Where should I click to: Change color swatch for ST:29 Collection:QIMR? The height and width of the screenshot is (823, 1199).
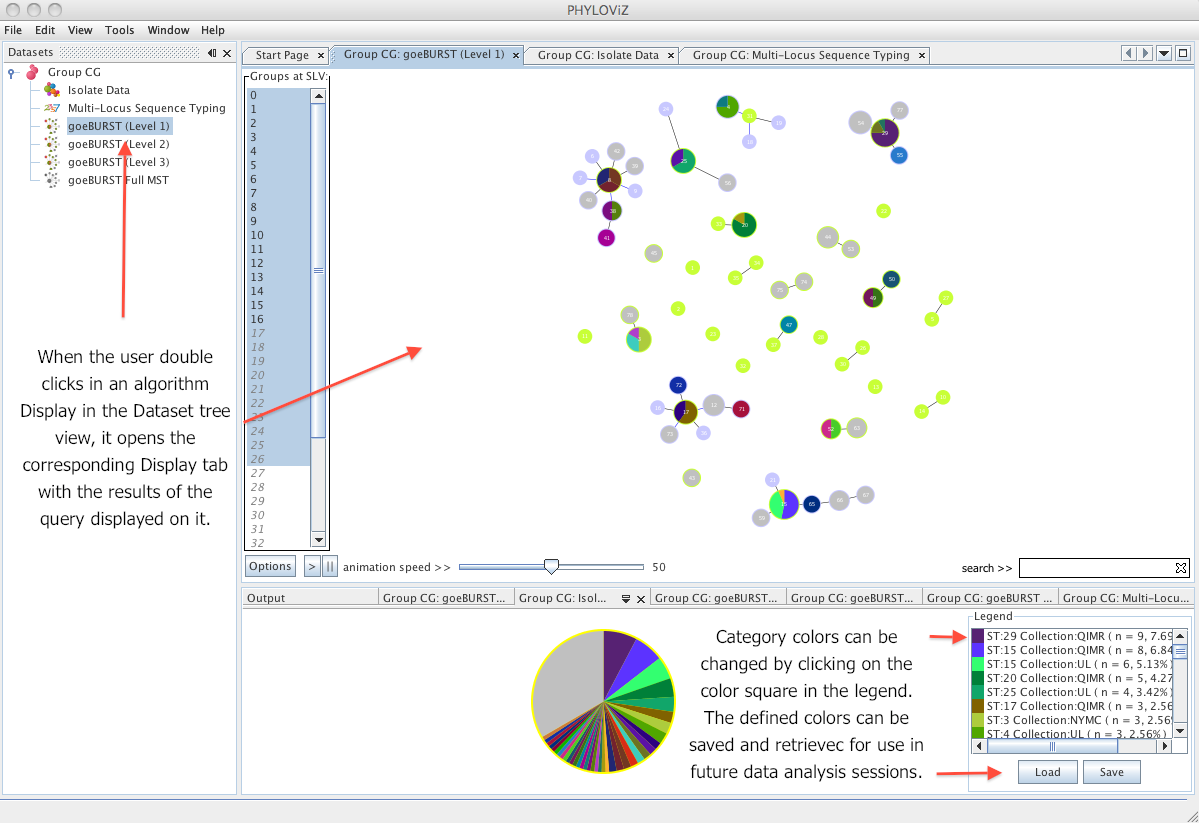point(978,636)
